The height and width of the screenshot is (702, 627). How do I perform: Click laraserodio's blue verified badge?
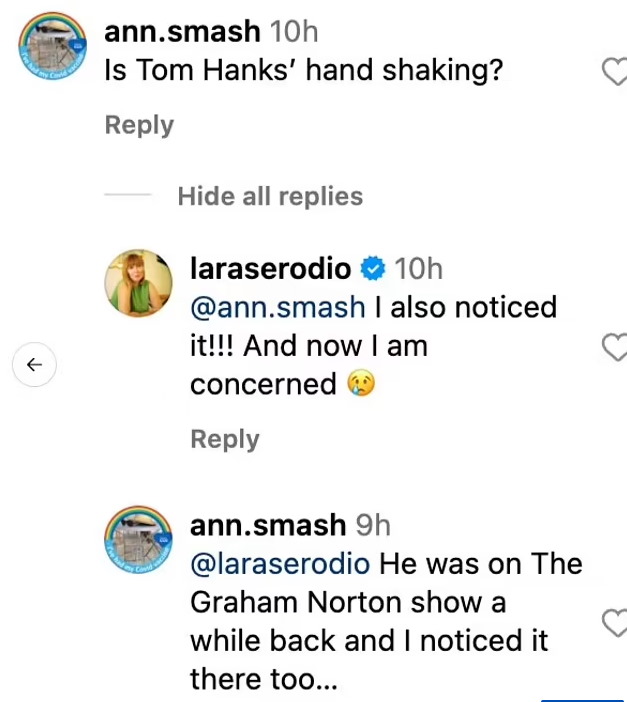pos(372,269)
